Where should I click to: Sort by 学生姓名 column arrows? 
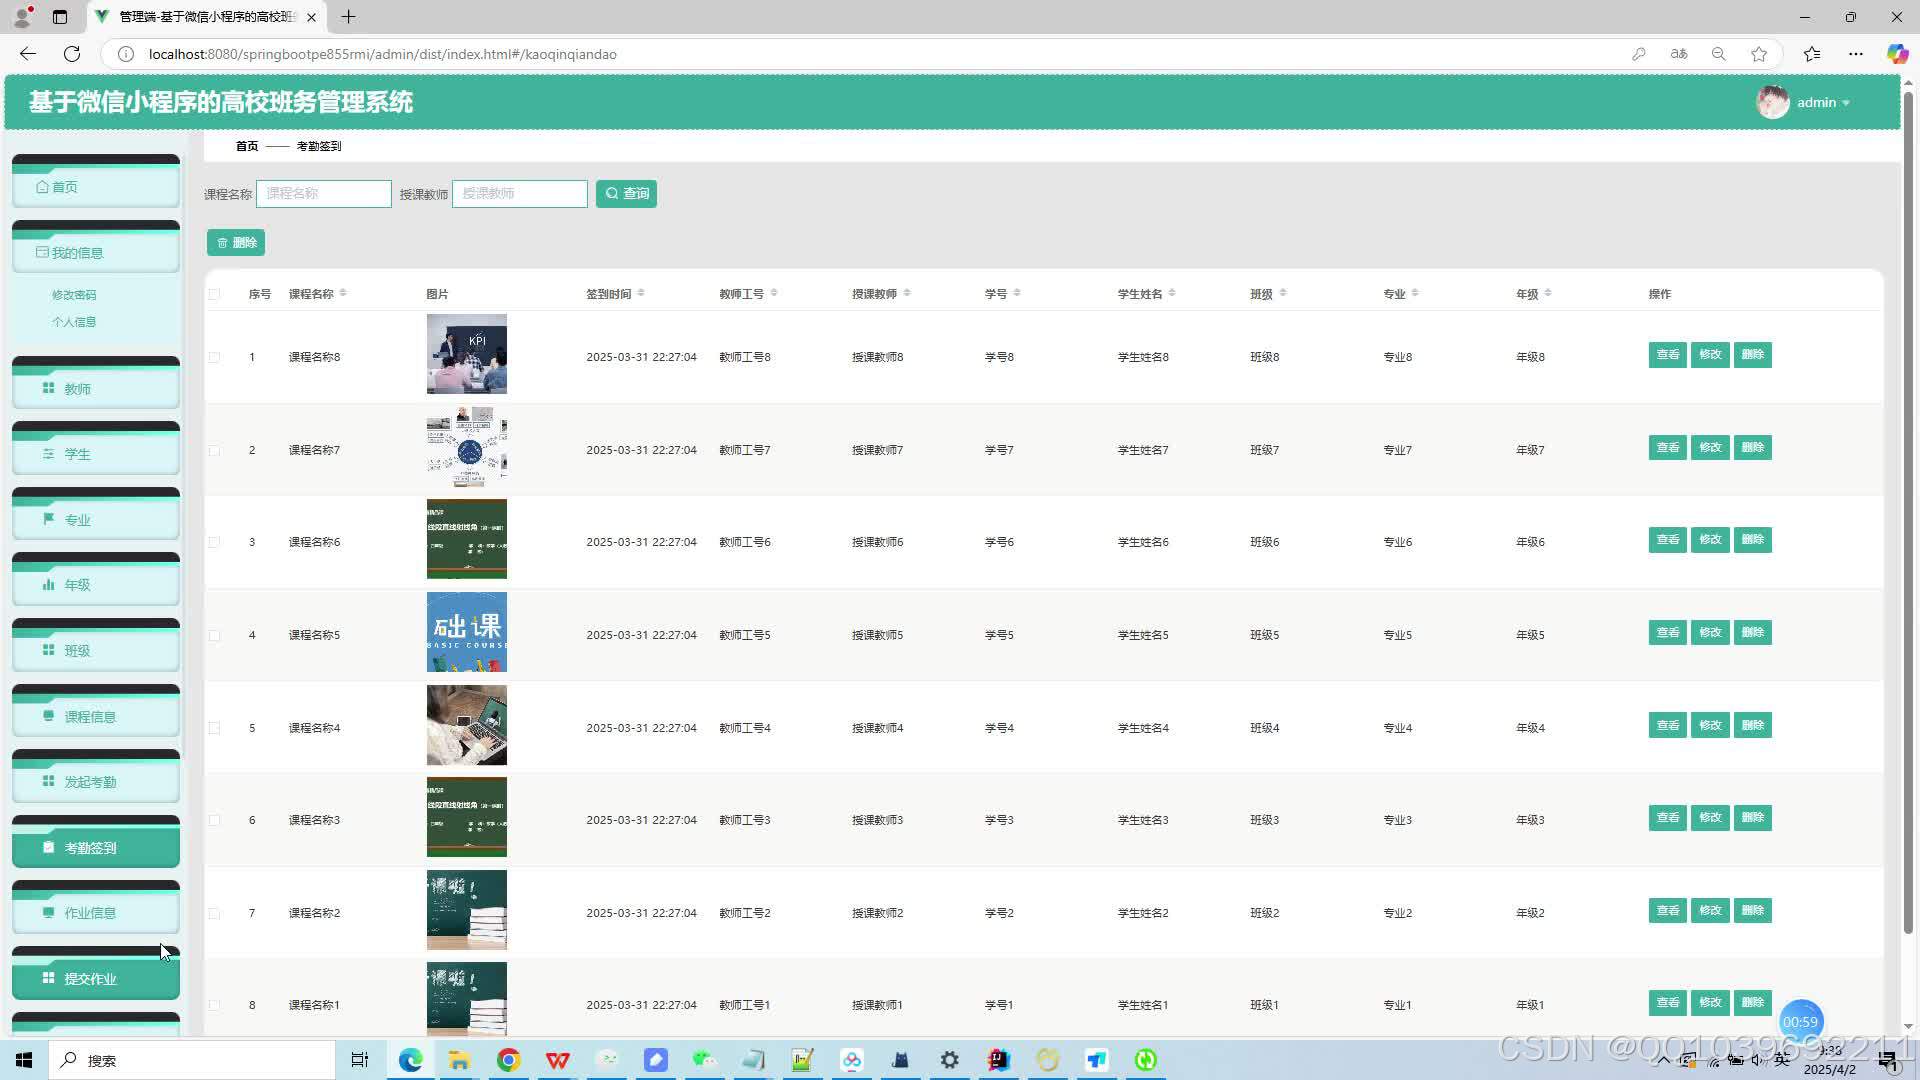click(1172, 293)
